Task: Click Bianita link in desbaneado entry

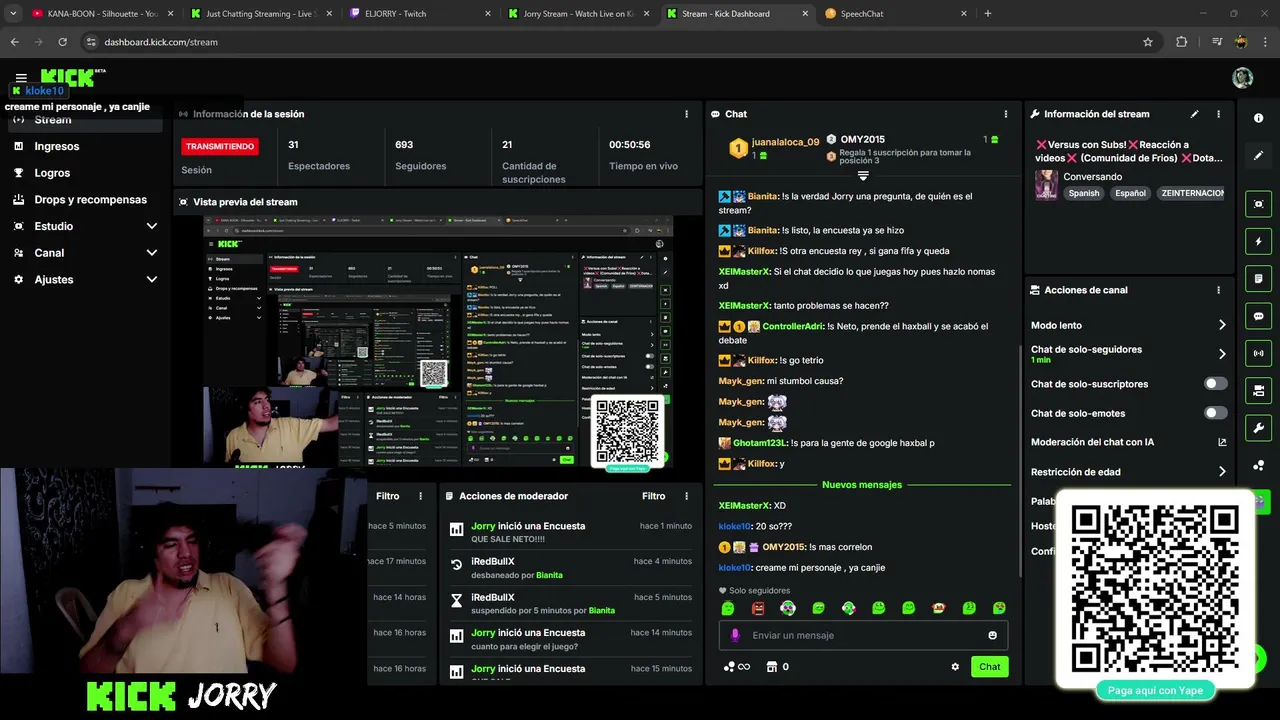Action: tap(549, 575)
